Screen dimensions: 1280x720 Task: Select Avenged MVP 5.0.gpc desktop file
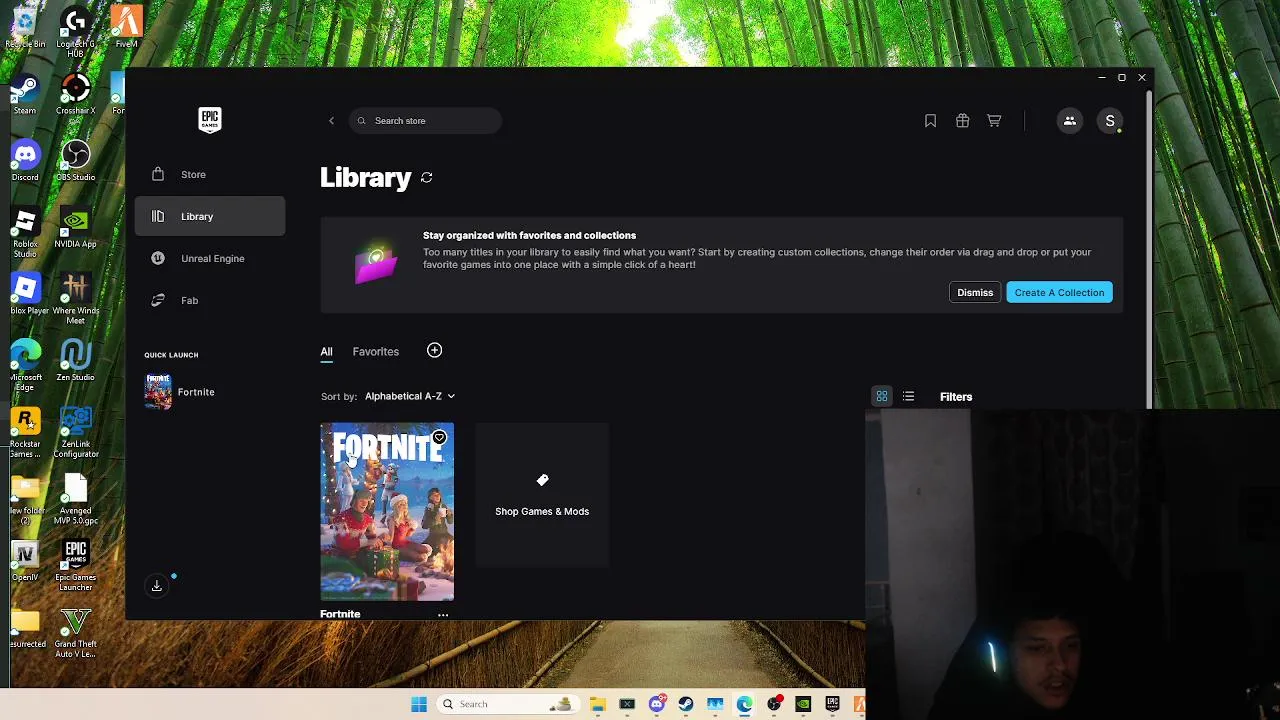click(x=76, y=500)
